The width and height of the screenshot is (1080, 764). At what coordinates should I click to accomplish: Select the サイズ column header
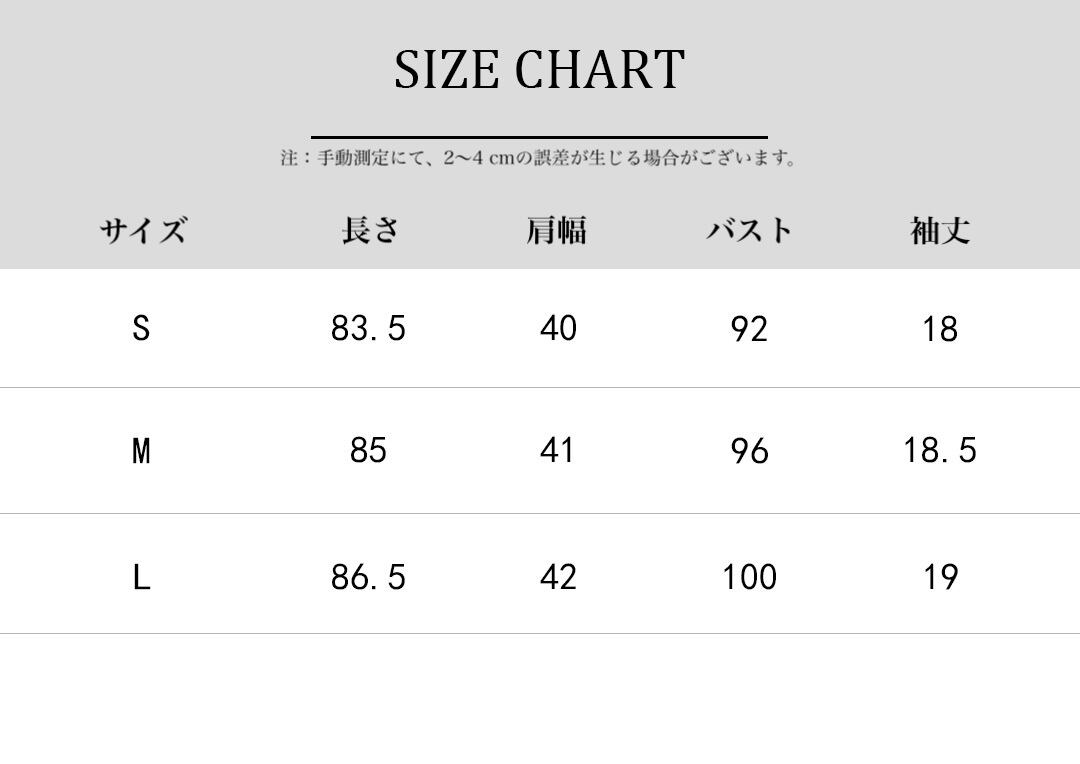[x=142, y=231]
